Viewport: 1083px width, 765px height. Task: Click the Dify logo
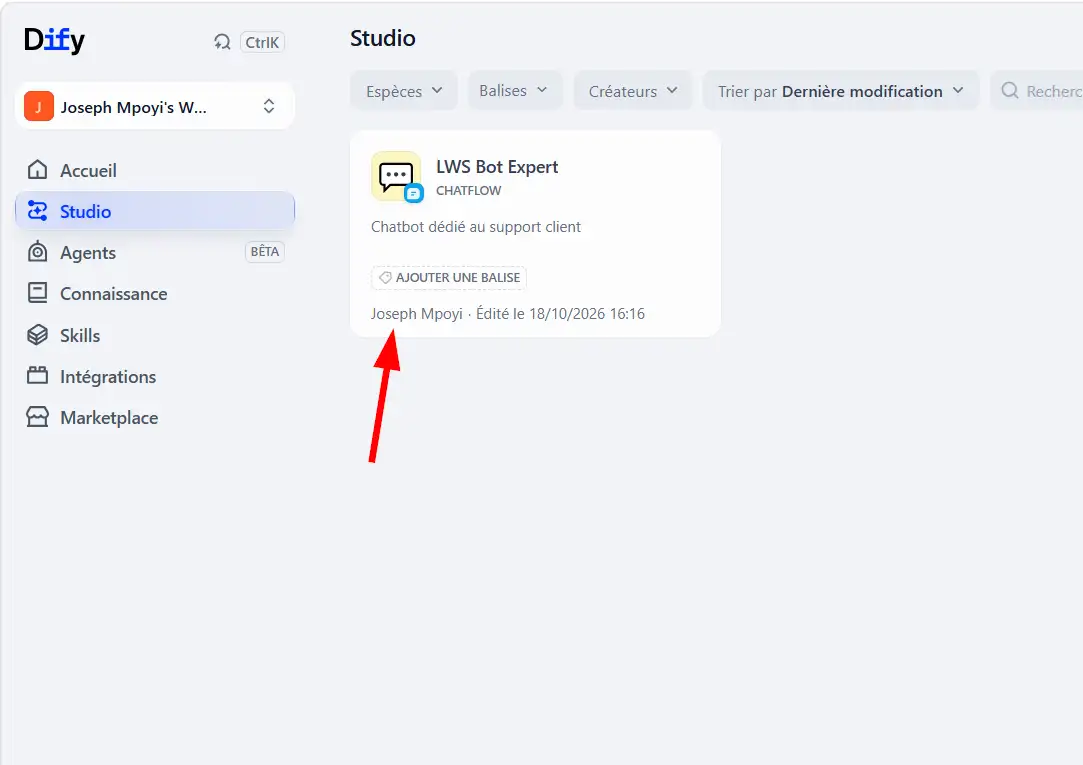click(54, 40)
